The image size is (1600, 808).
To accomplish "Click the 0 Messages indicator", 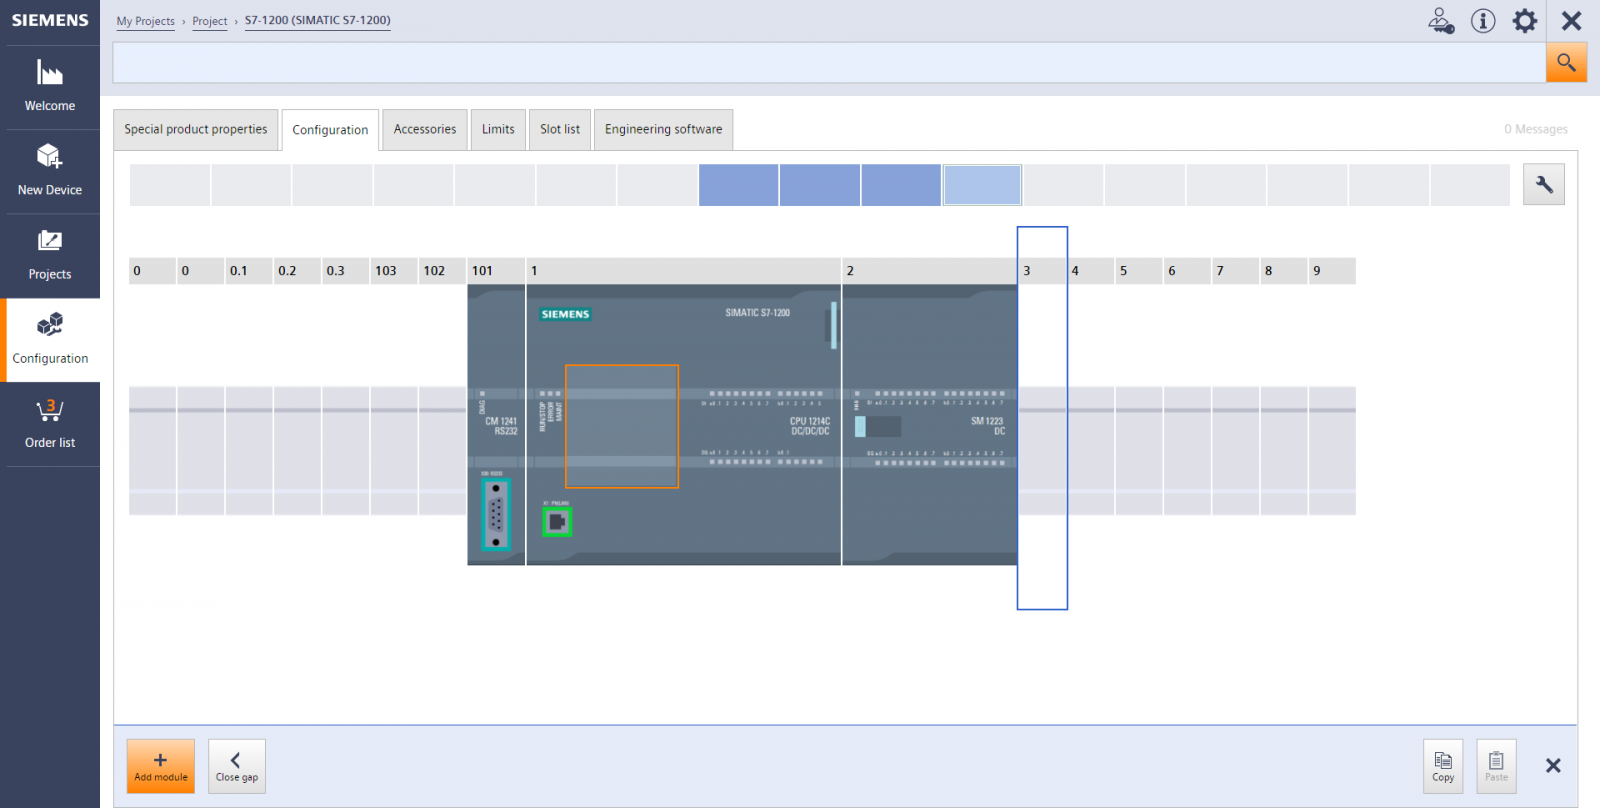I will (x=1535, y=130).
